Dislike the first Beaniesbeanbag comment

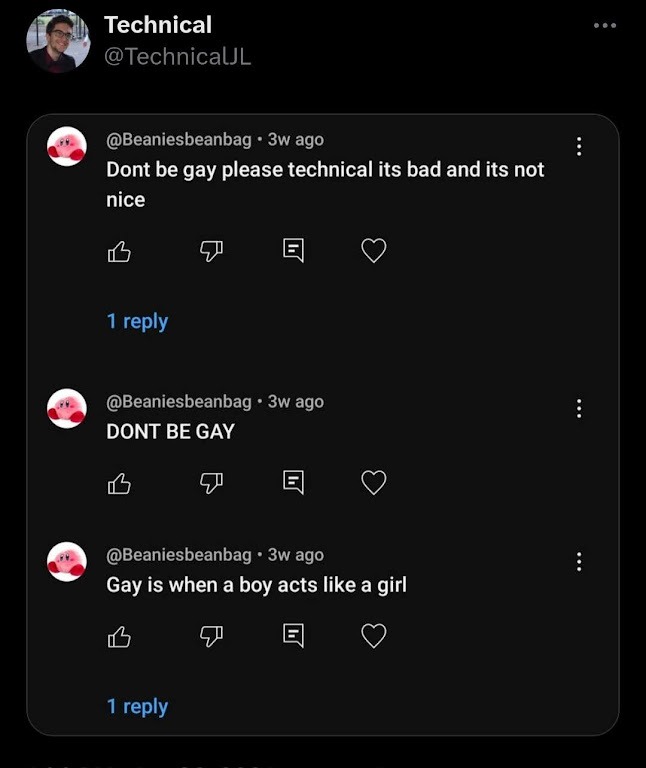pyautogui.click(x=210, y=251)
